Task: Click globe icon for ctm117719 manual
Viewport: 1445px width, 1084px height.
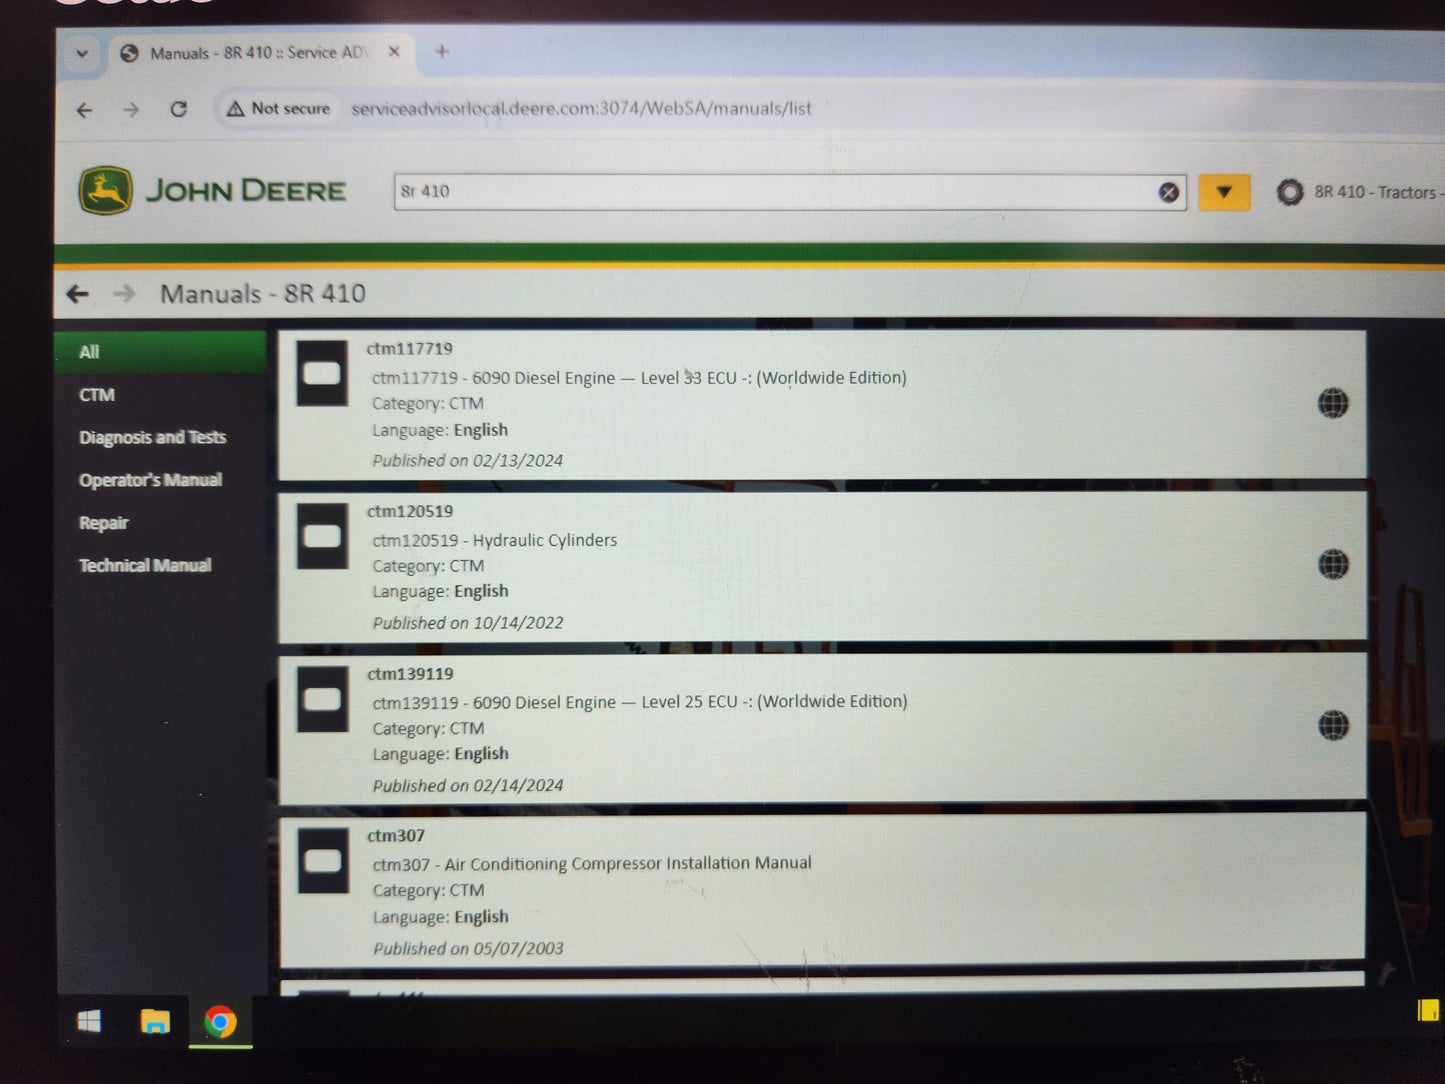Action: (x=1333, y=404)
